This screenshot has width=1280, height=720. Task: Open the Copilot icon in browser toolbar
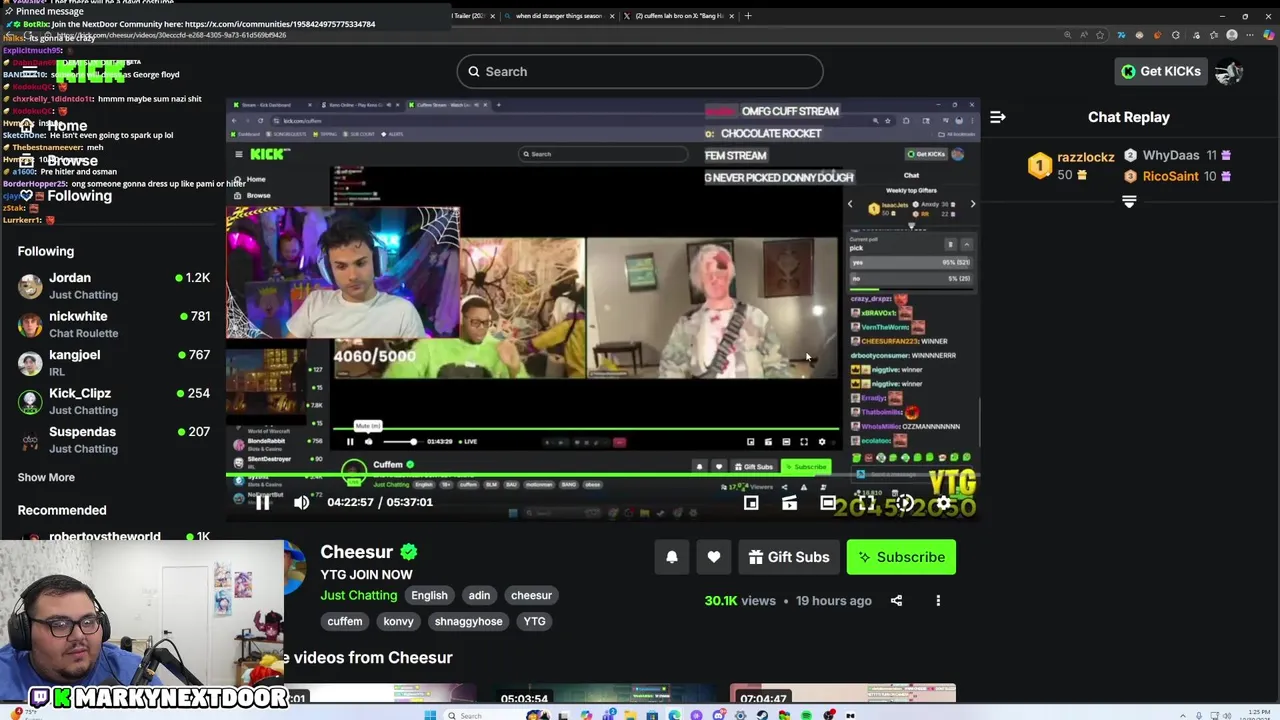[1269, 35]
